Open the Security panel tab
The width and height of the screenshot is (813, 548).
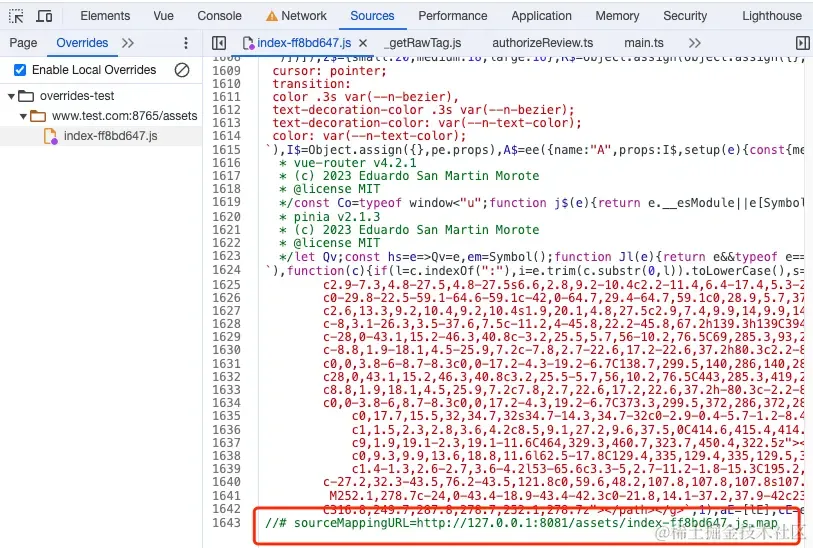click(x=685, y=16)
